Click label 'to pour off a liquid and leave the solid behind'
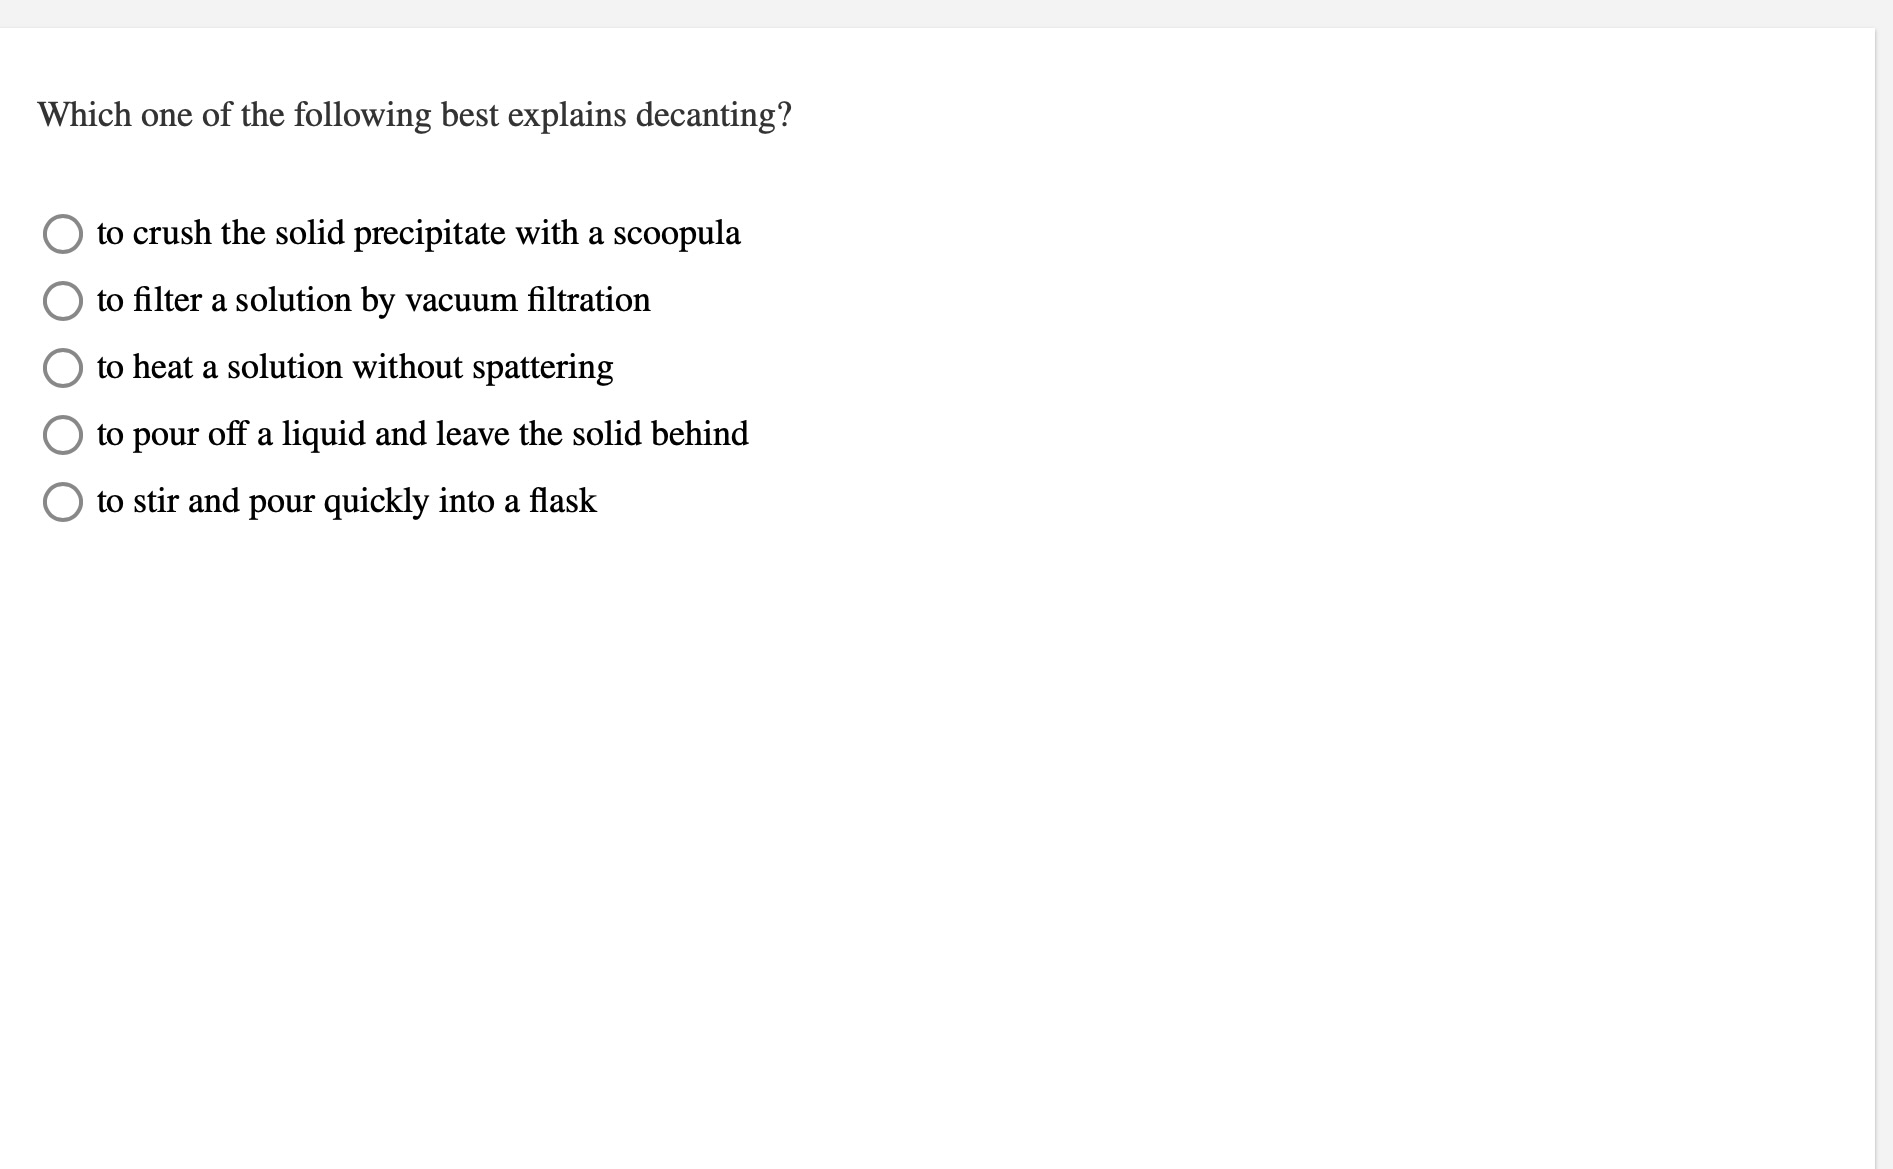Screen dimensions: 1893x1169 pos(423,434)
